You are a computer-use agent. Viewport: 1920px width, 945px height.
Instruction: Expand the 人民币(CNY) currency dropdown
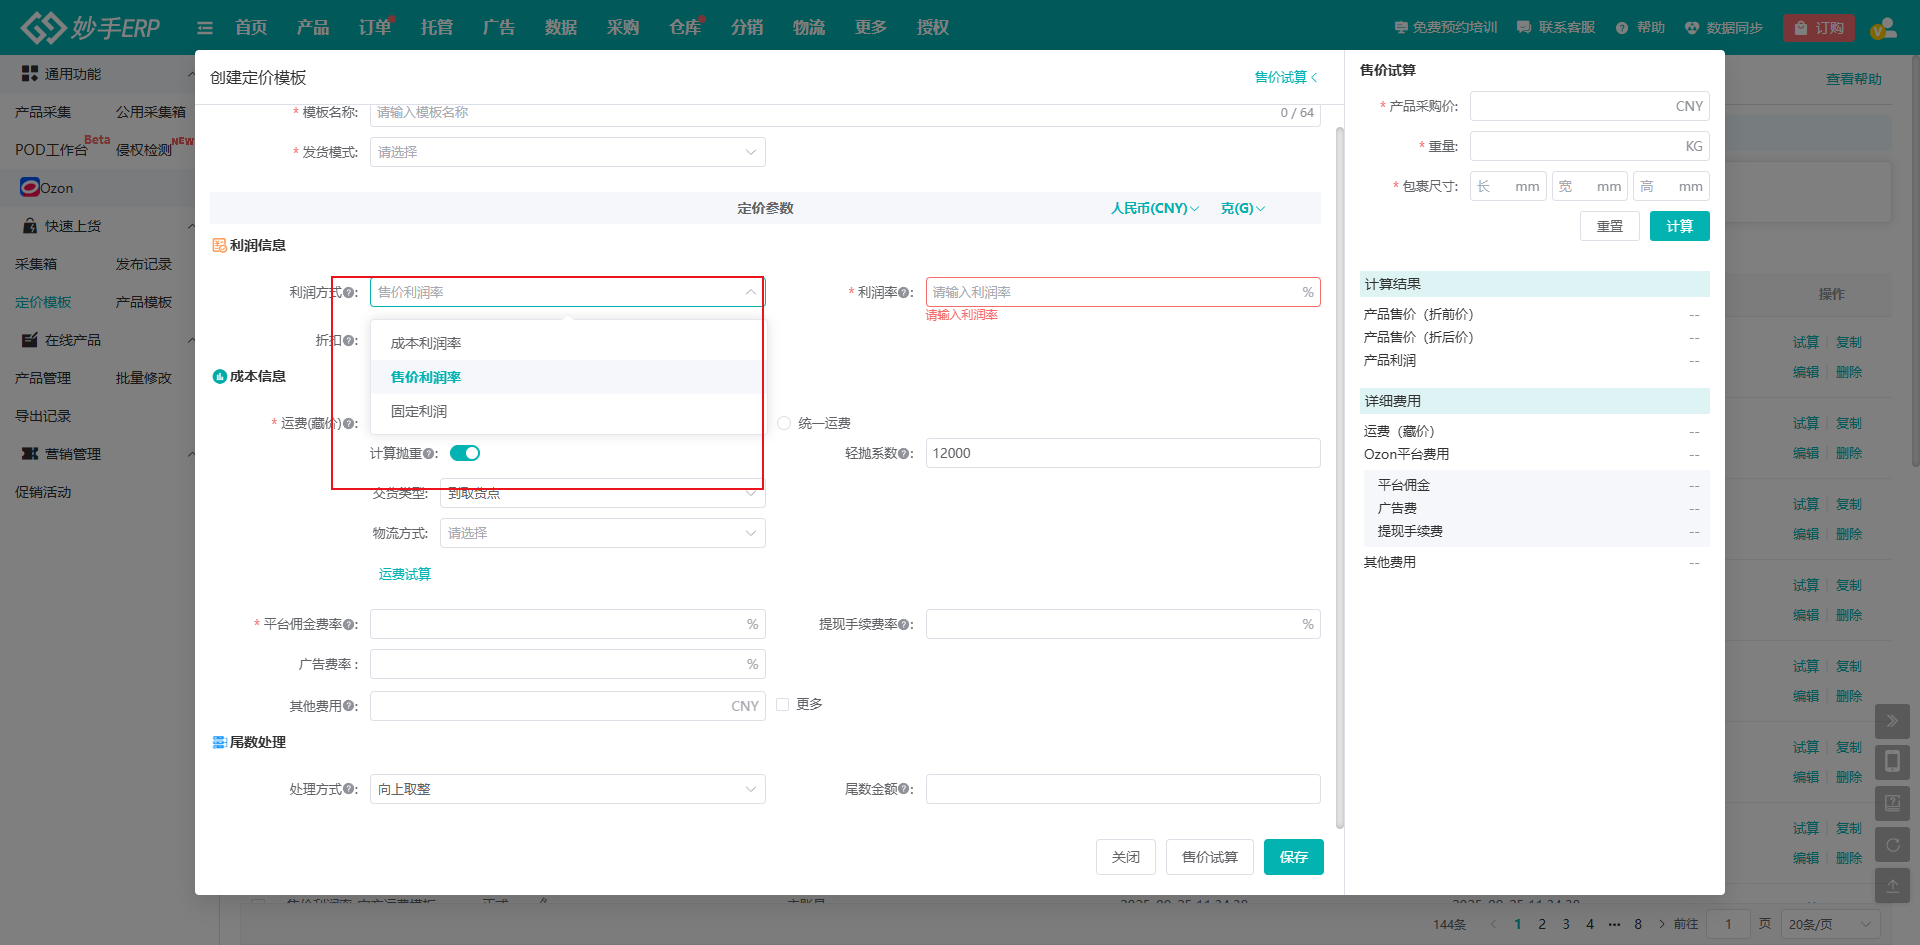coord(1154,208)
